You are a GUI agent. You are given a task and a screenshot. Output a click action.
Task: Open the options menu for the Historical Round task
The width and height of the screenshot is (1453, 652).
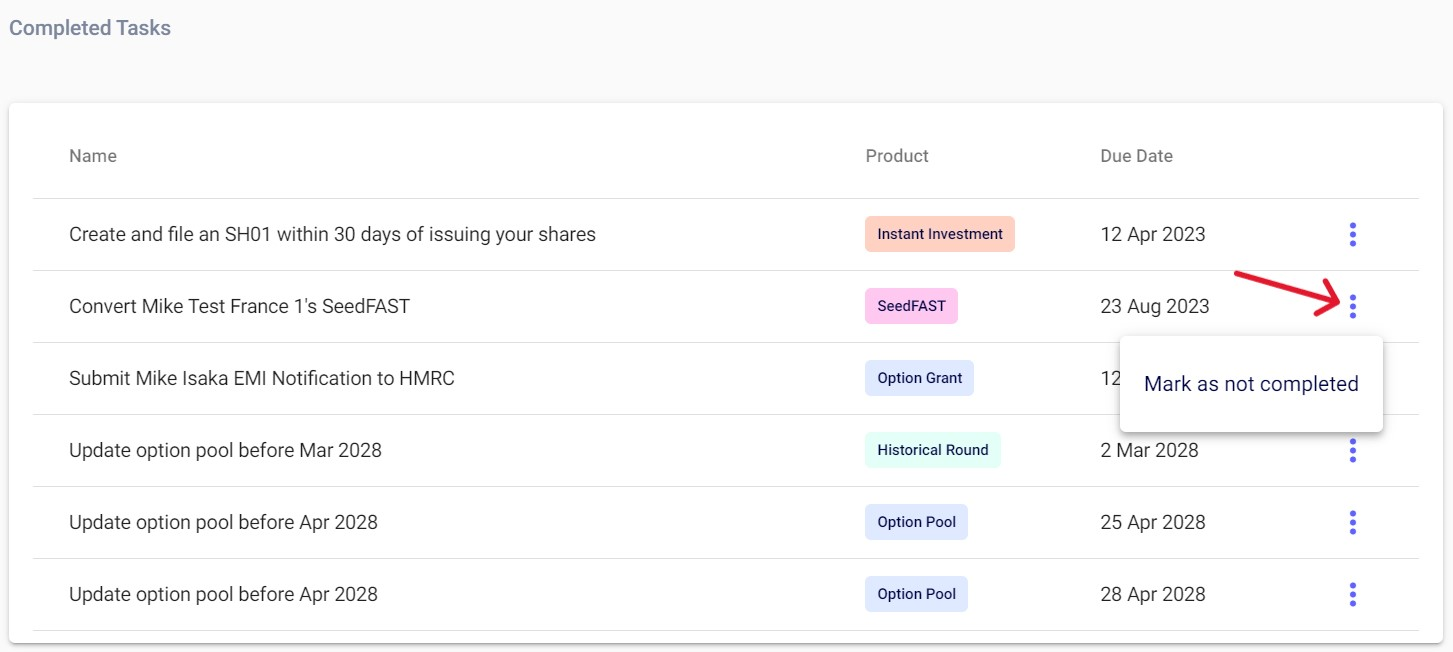(1352, 450)
